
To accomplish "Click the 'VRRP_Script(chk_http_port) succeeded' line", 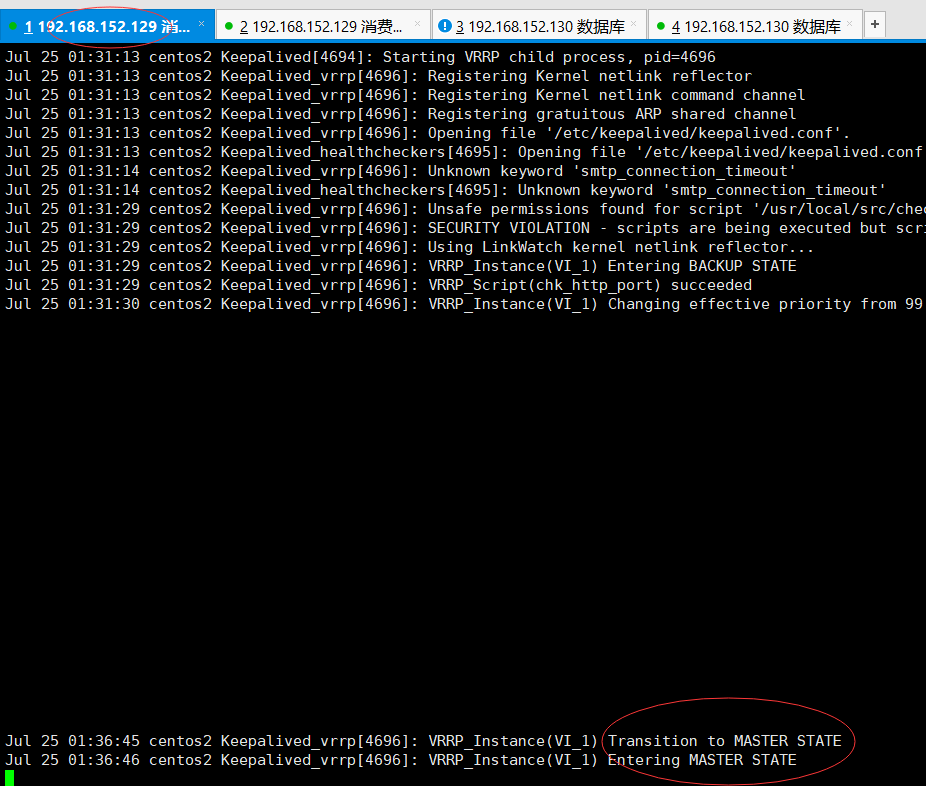I will (x=379, y=285).
